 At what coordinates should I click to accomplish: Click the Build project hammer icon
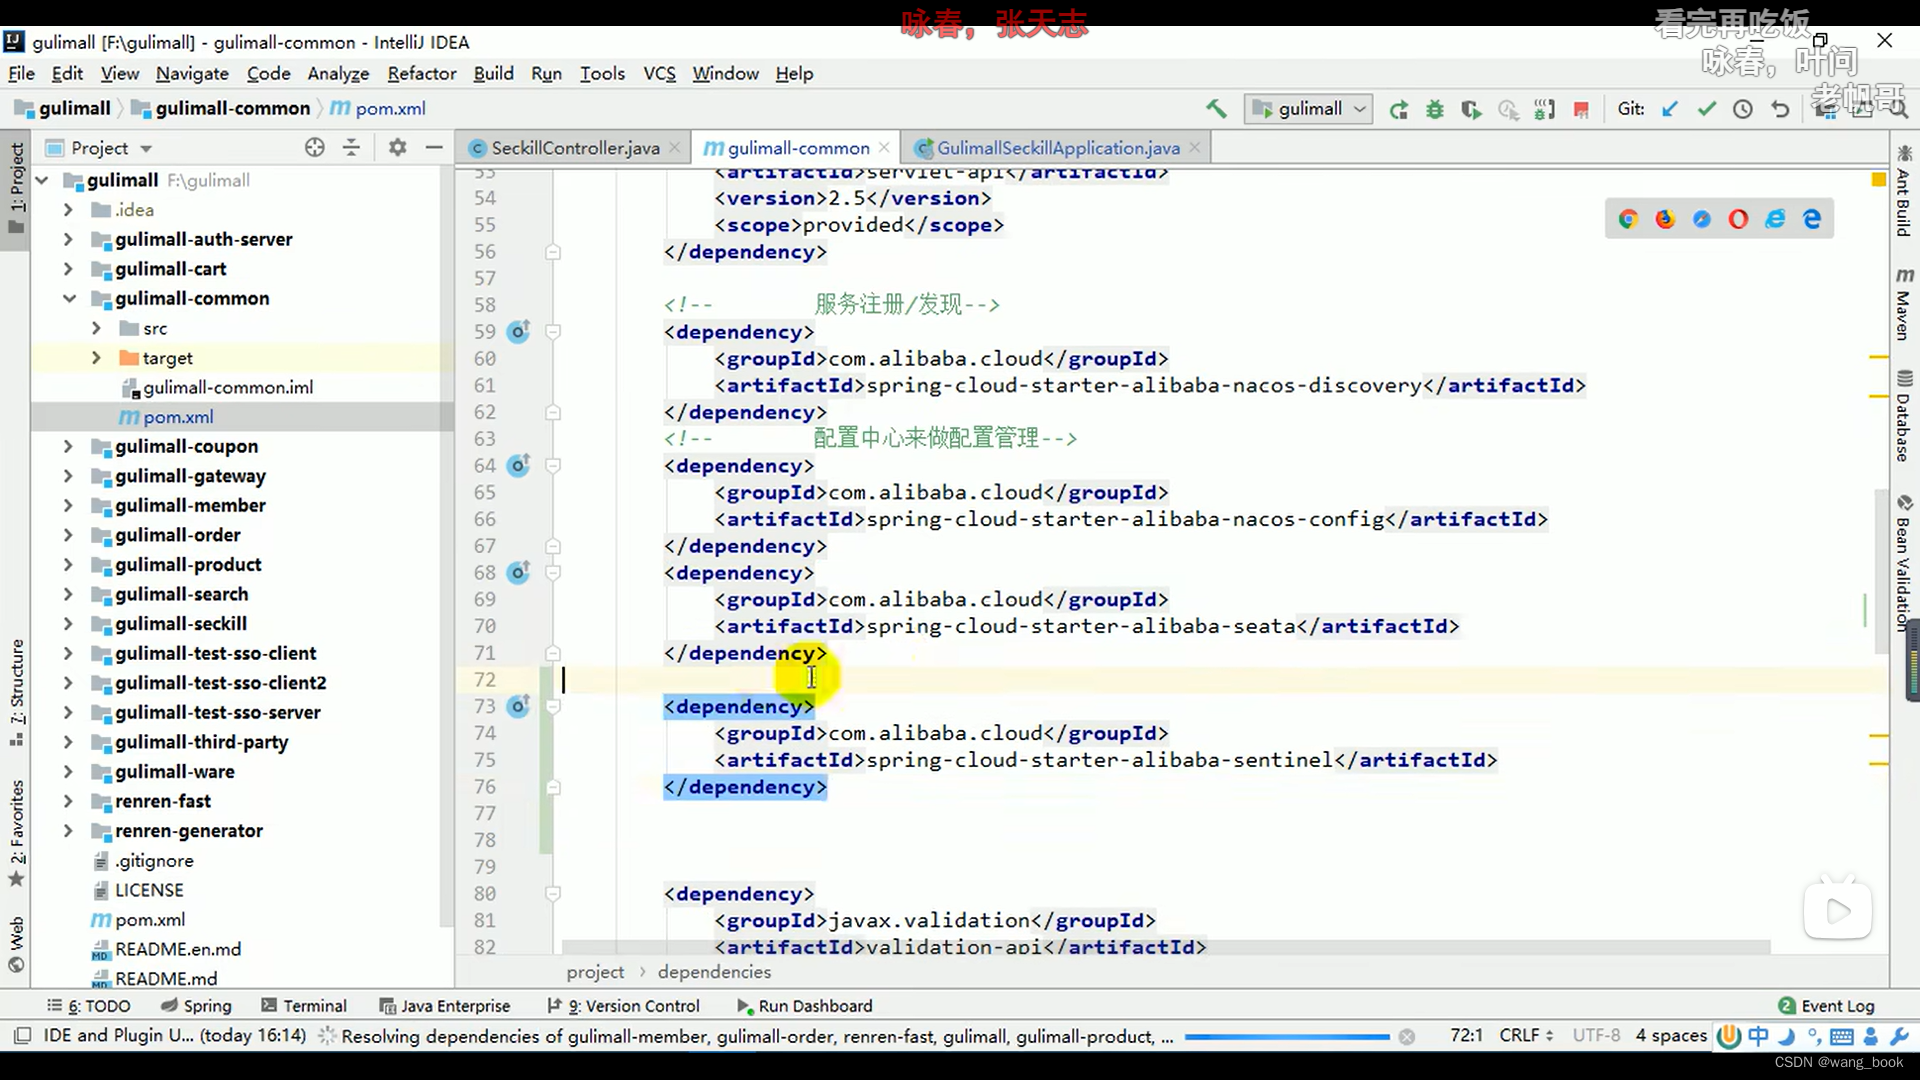coord(1216,109)
